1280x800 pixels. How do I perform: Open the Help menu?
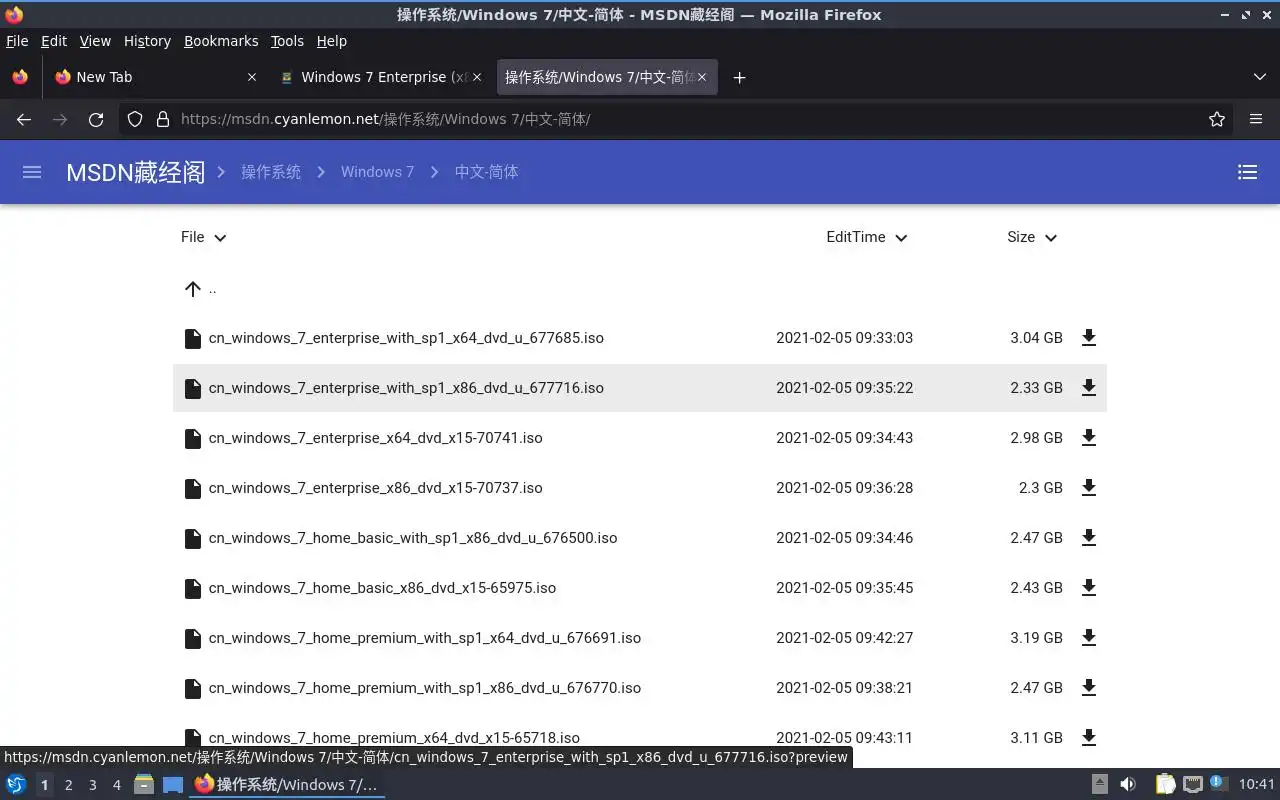coord(331,41)
